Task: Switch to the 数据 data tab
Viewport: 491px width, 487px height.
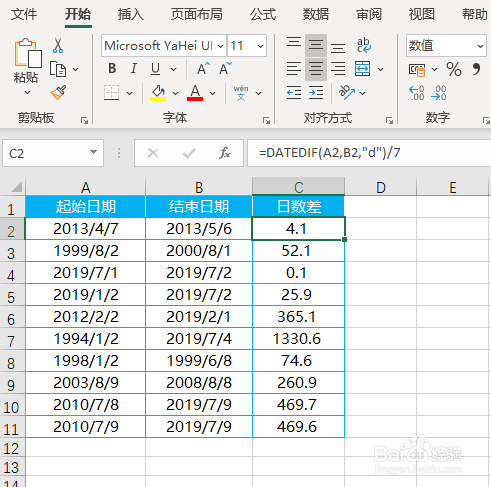Action: pyautogui.click(x=316, y=15)
